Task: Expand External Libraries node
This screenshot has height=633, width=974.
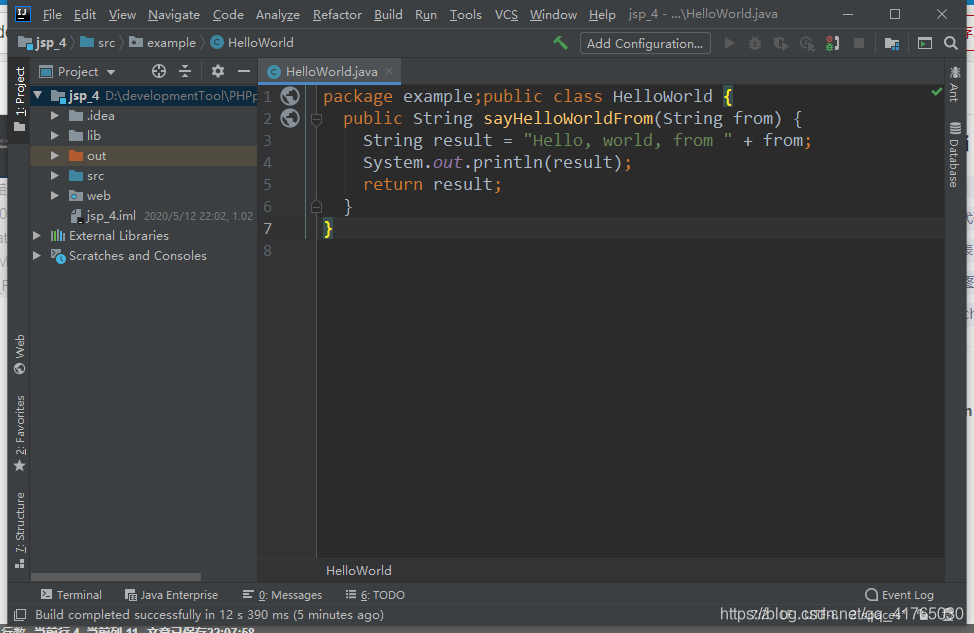Action: 37,235
